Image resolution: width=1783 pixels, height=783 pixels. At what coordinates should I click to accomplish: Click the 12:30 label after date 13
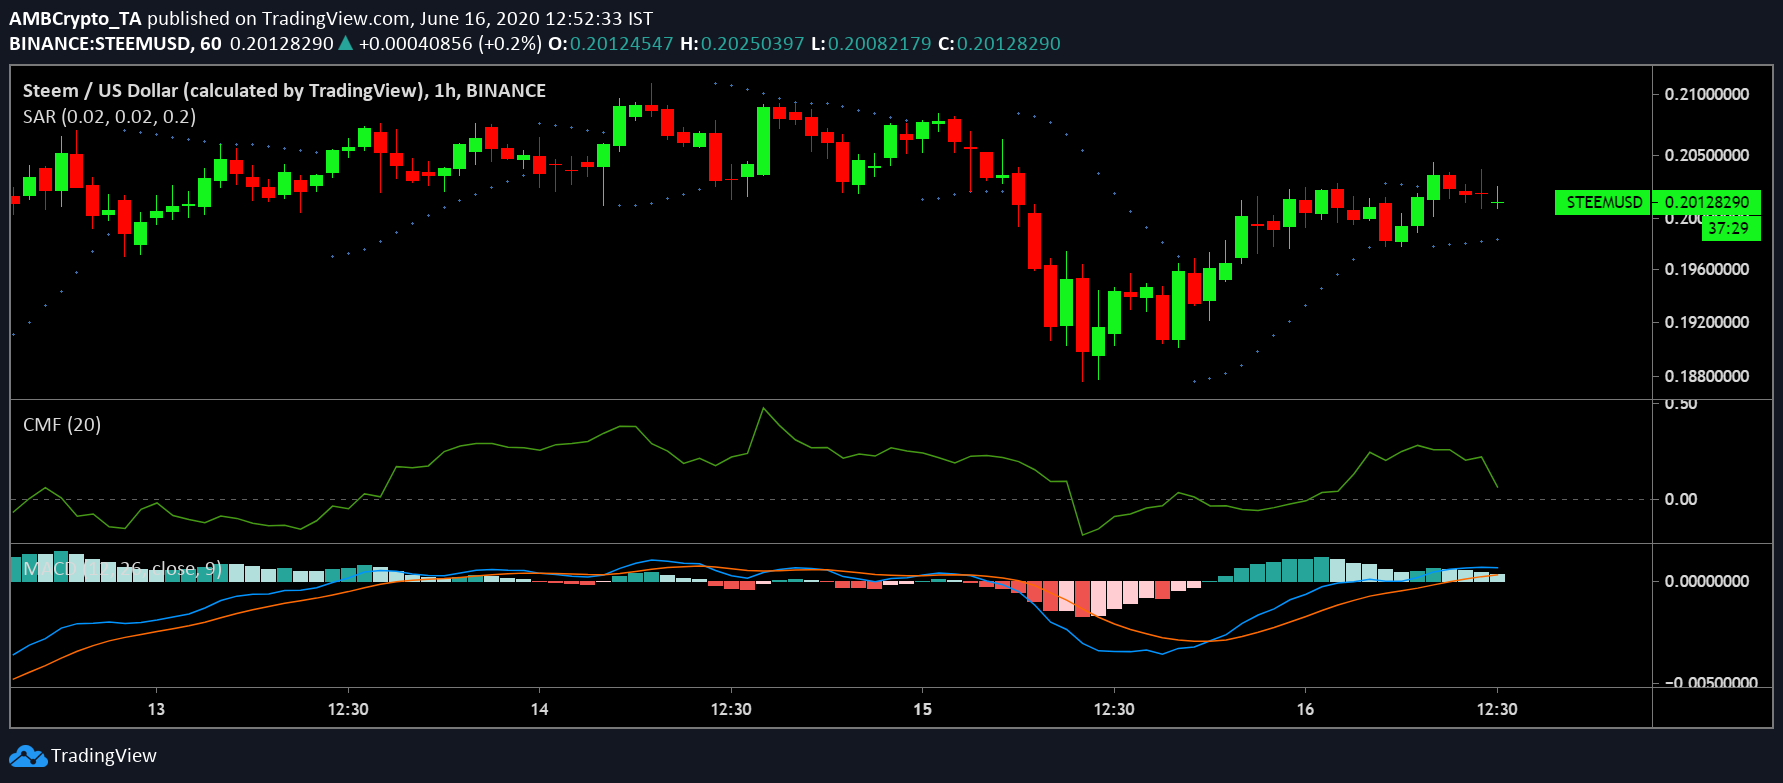coord(348,709)
